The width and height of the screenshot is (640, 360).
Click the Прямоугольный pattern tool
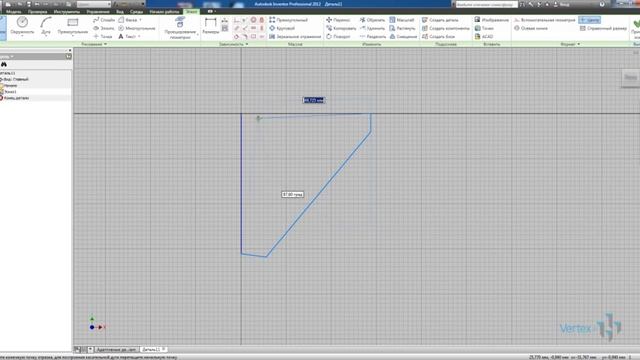click(x=288, y=20)
